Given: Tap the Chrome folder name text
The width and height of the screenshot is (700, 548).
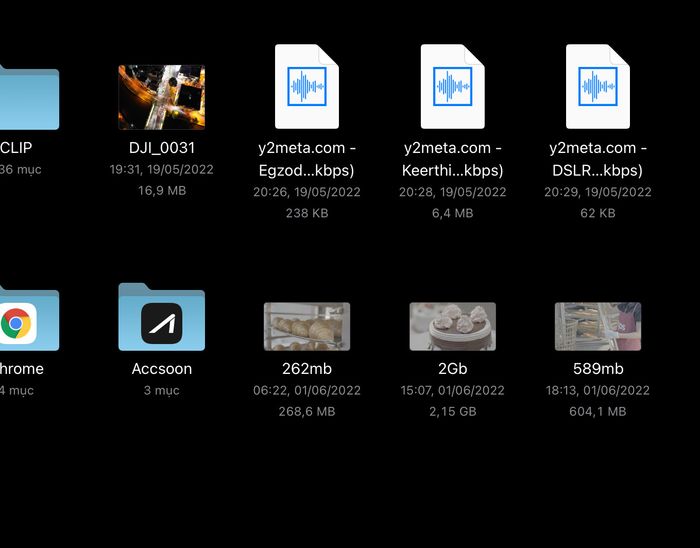Looking at the screenshot, I should [x=22, y=368].
